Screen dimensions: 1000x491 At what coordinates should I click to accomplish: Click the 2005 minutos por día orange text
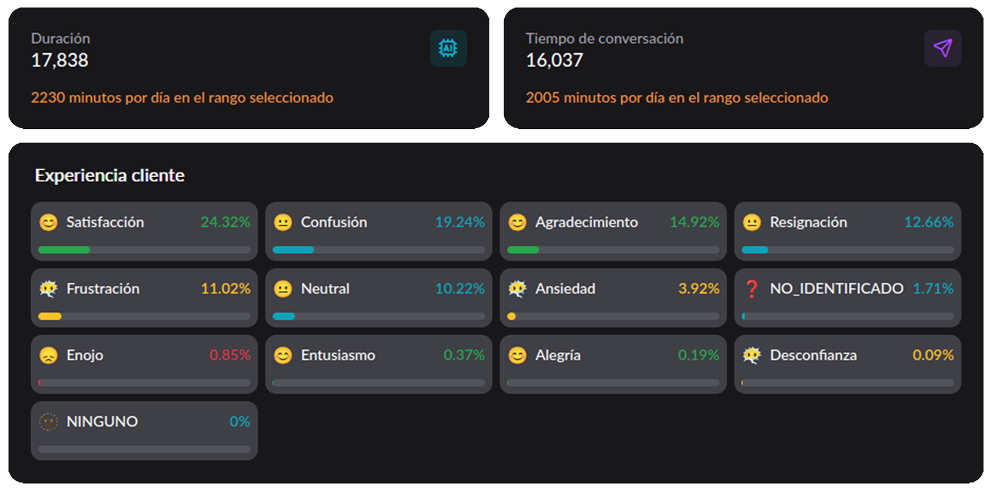[677, 98]
